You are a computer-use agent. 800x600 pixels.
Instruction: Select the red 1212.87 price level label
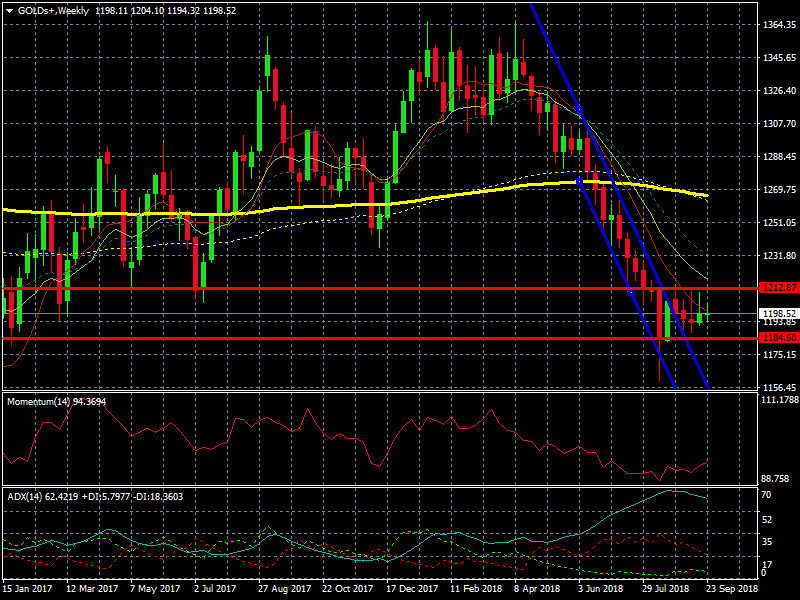(x=777, y=288)
